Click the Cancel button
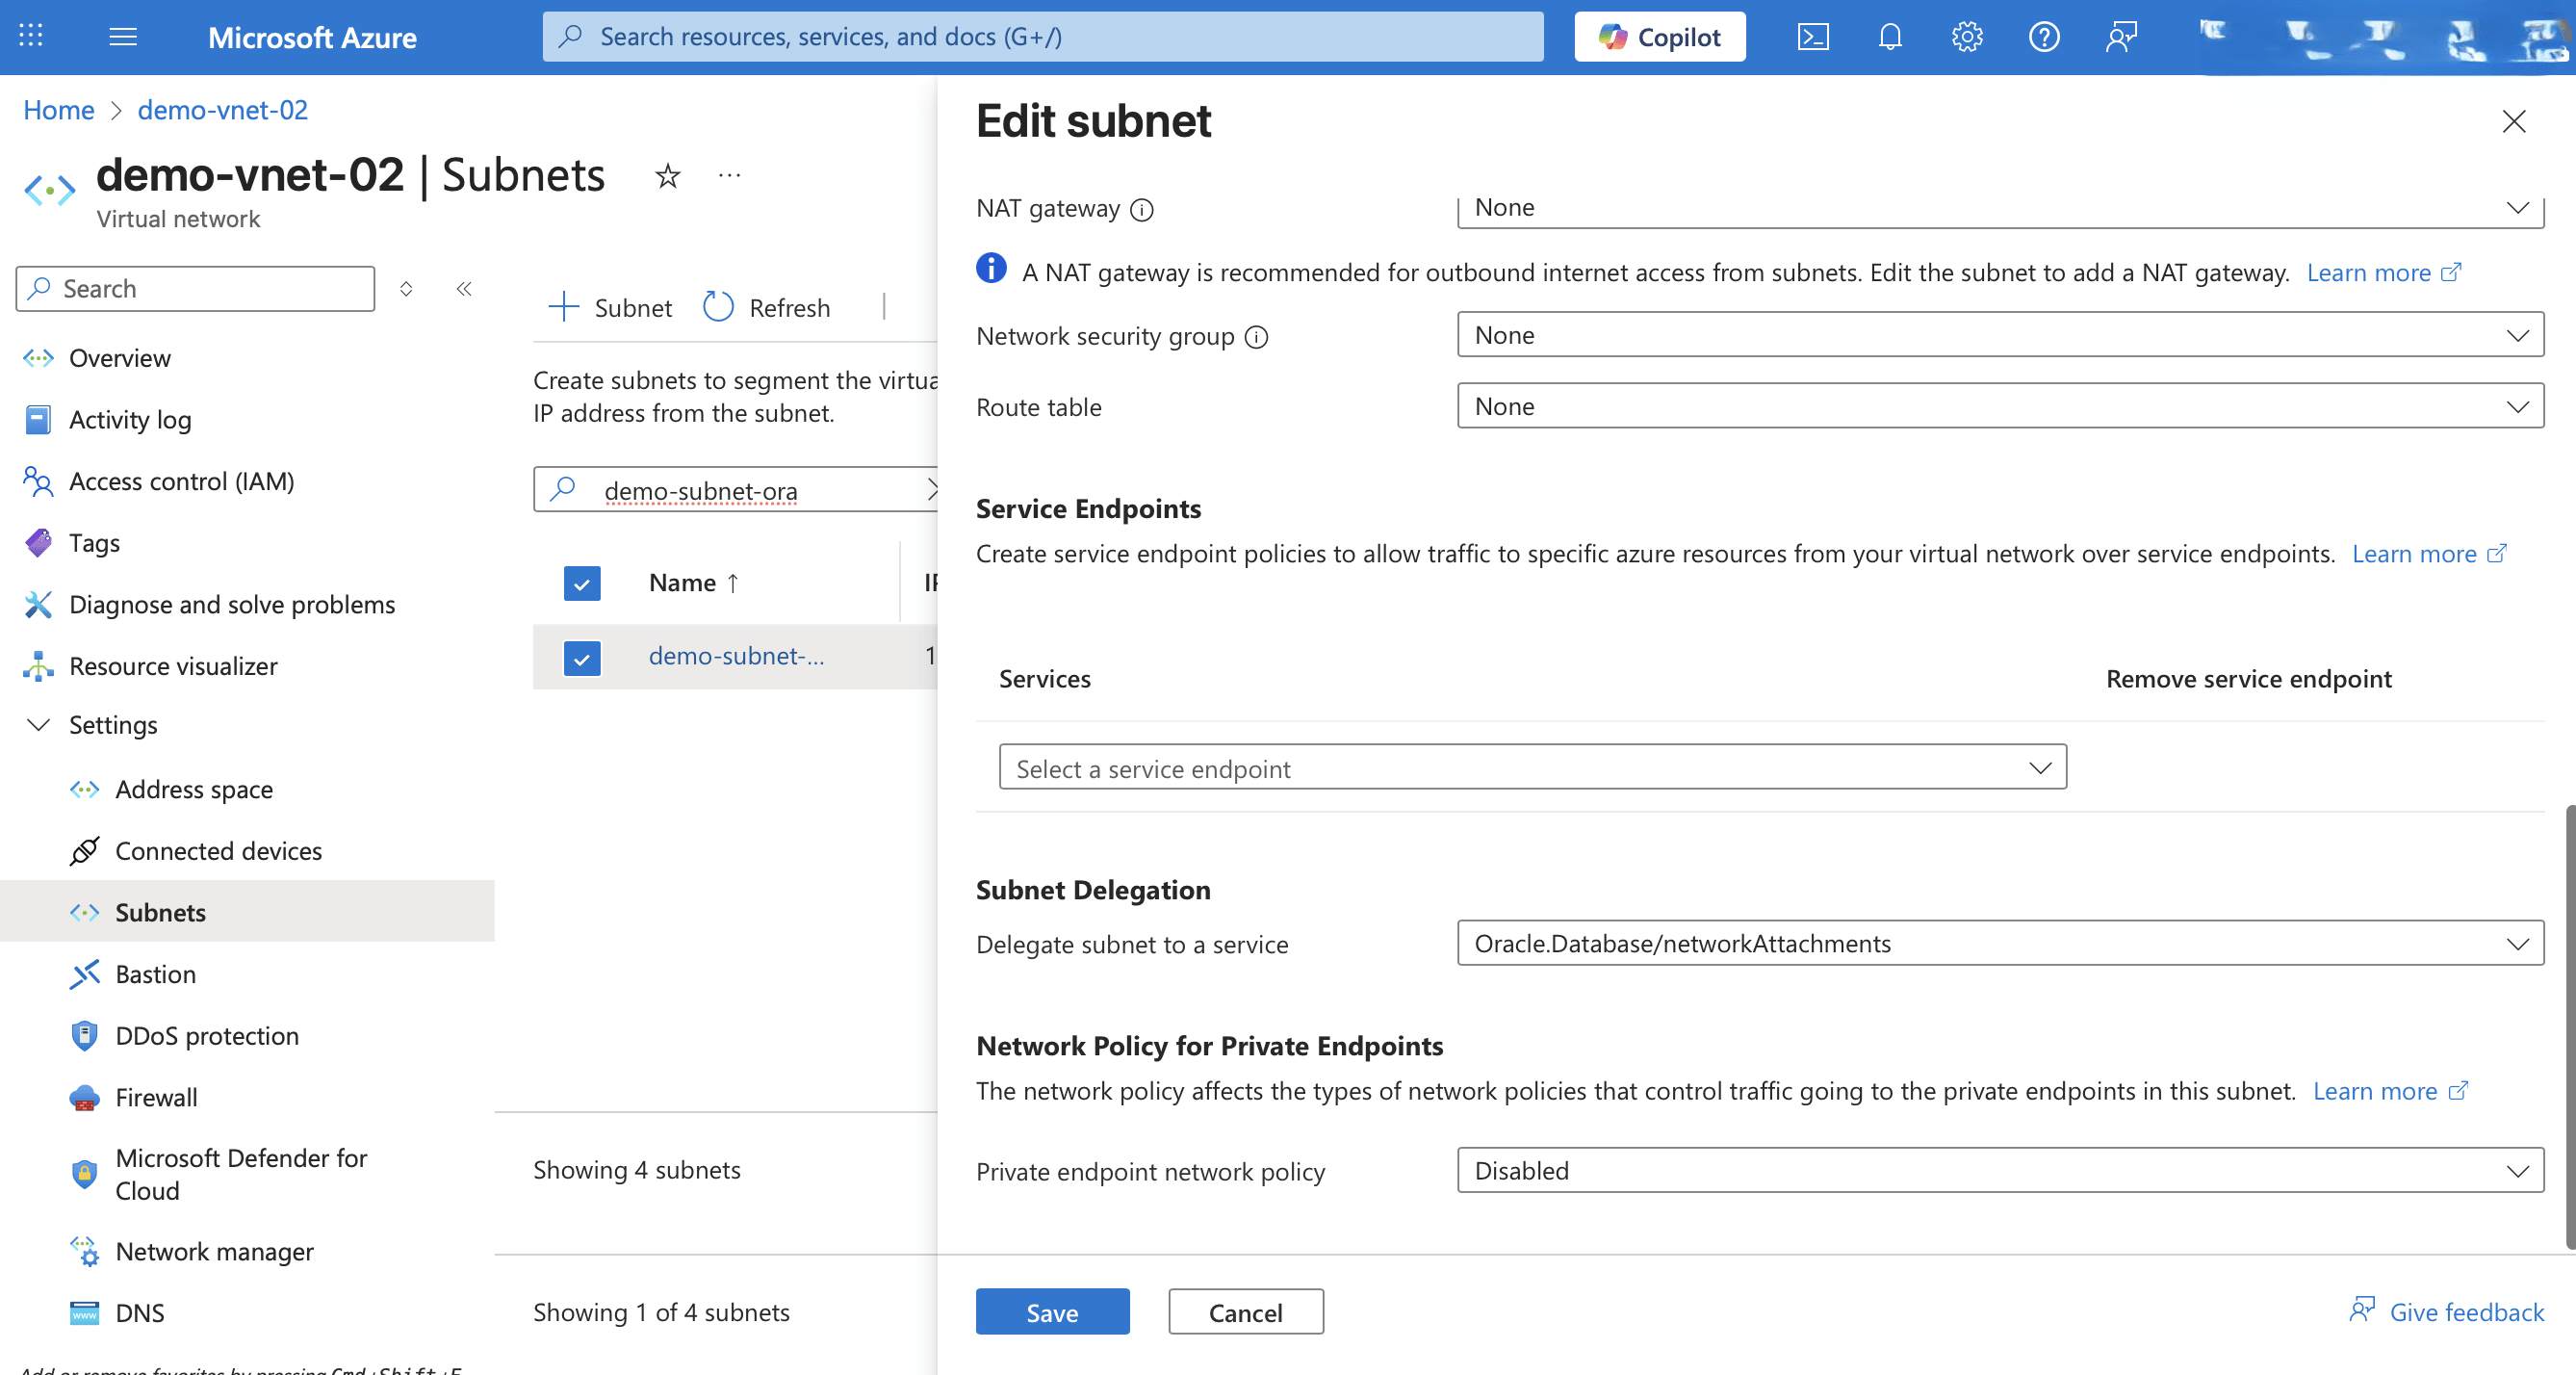 [x=1245, y=1312]
